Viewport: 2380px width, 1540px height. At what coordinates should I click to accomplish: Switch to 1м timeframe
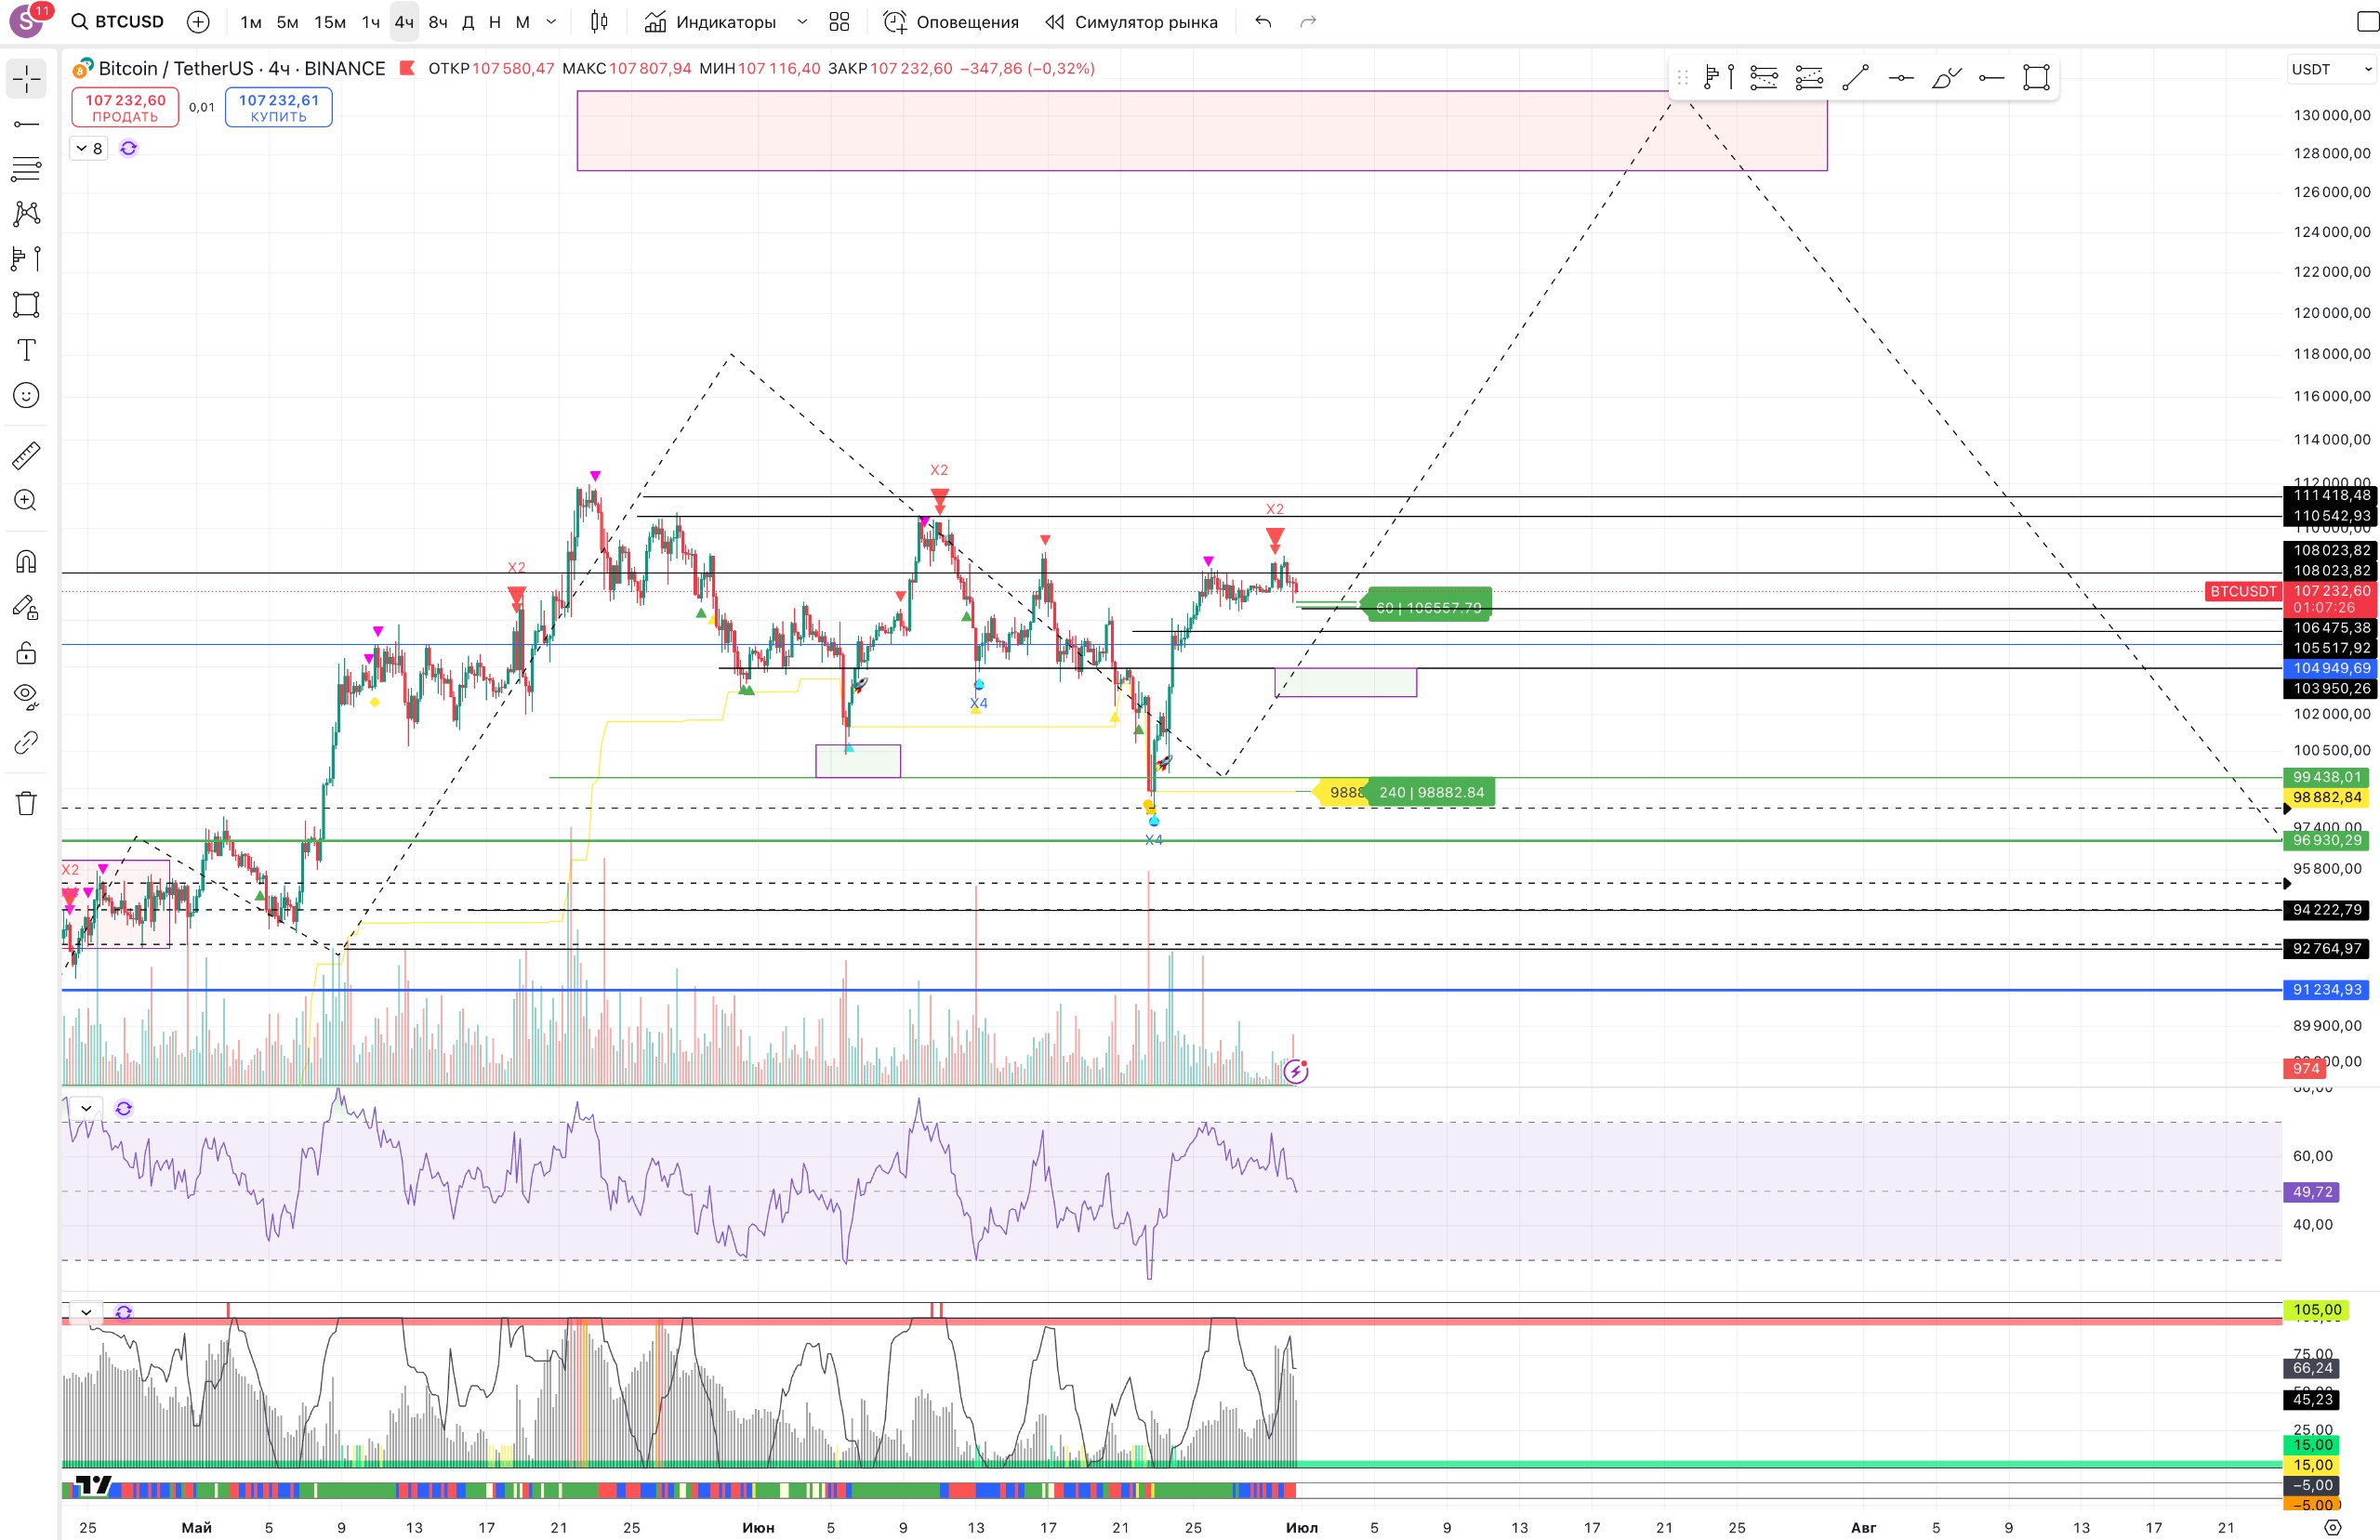250,21
